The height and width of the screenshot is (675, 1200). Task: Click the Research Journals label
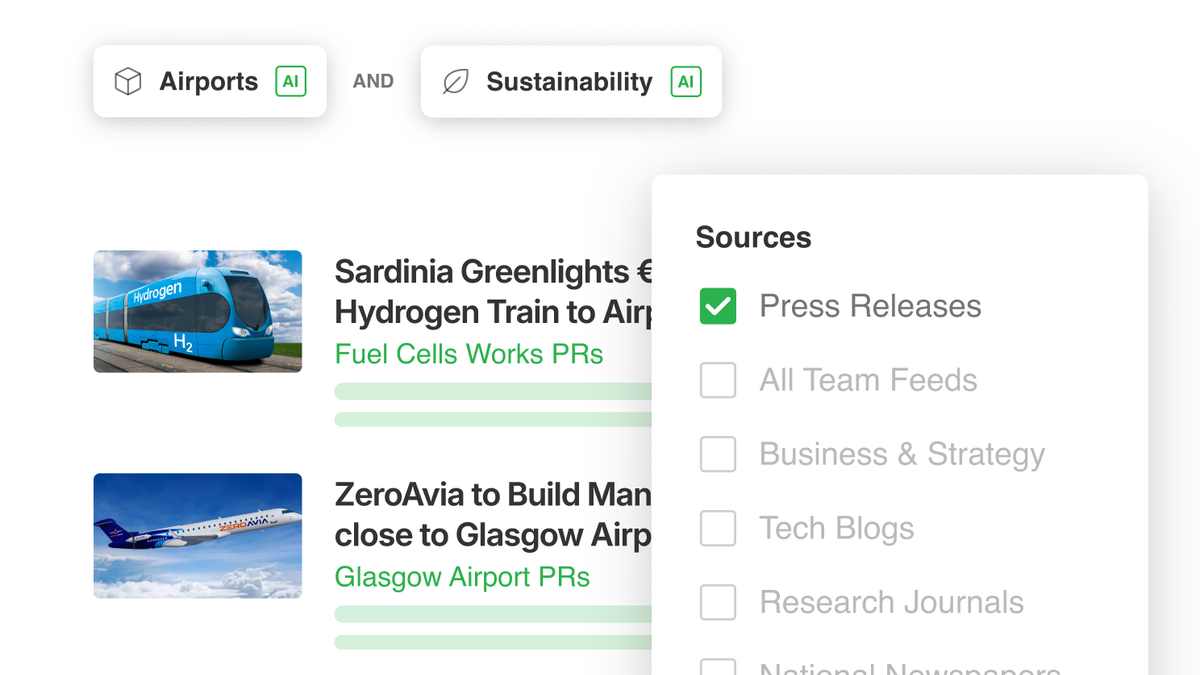892,602
